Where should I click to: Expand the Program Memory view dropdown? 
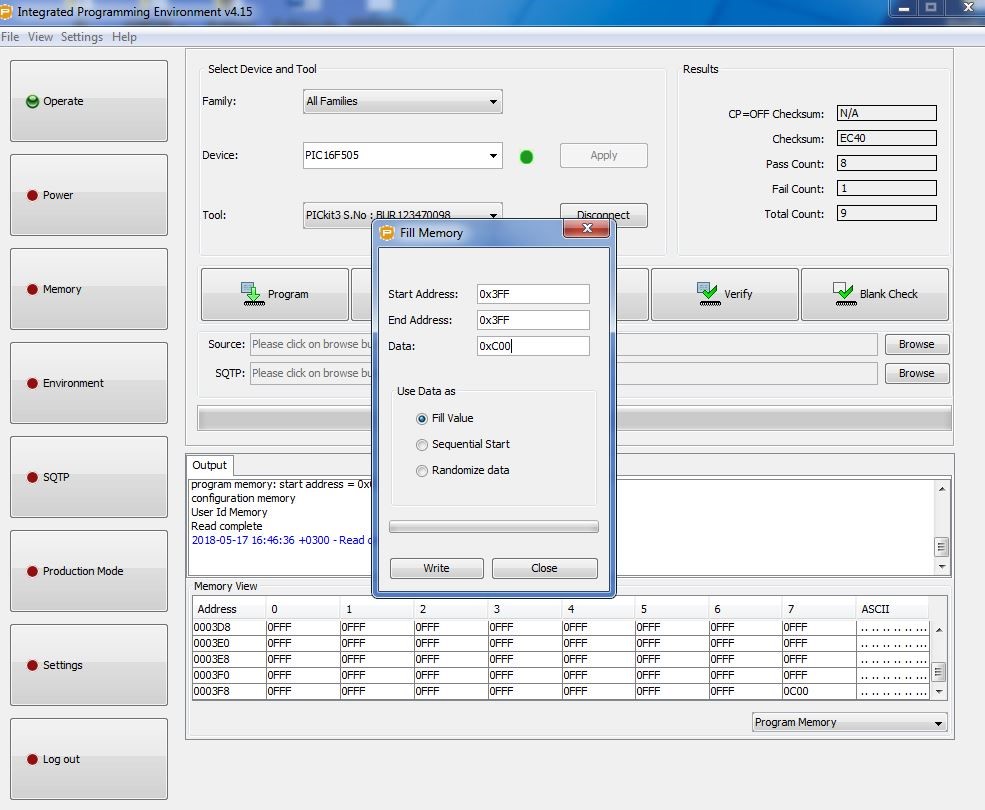937,723
